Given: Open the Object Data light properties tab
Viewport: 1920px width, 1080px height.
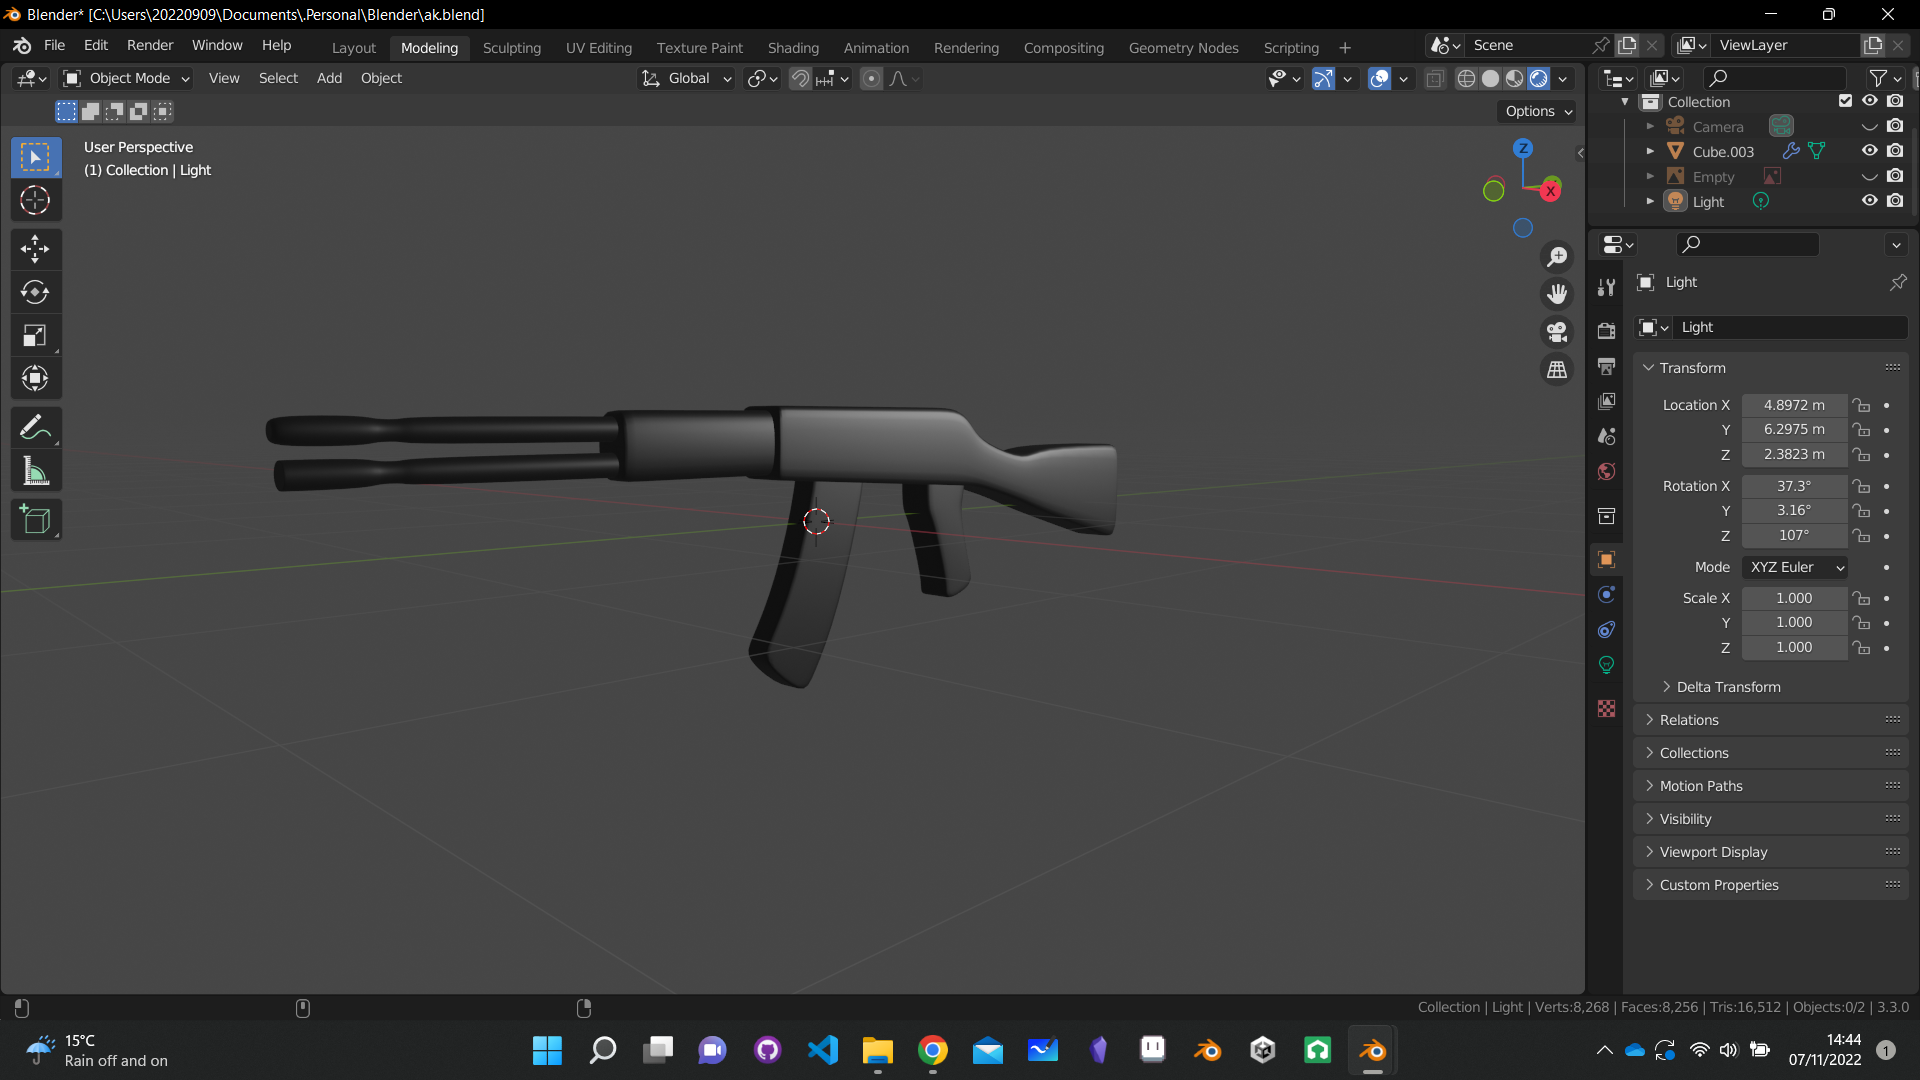Looking at the screenshot, I should (1606, 664).
